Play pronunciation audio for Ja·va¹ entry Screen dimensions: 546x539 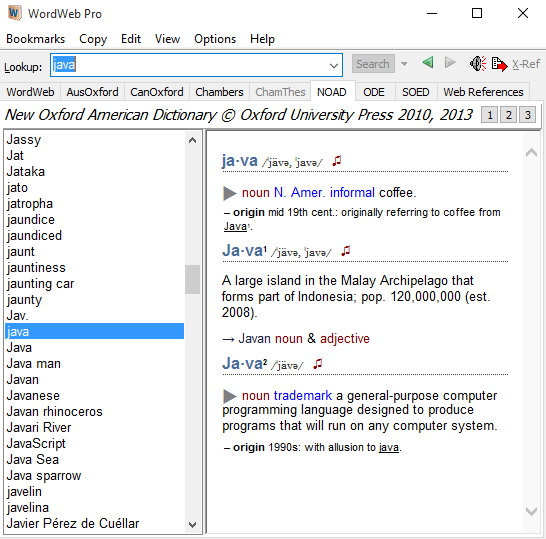point(345,251)
